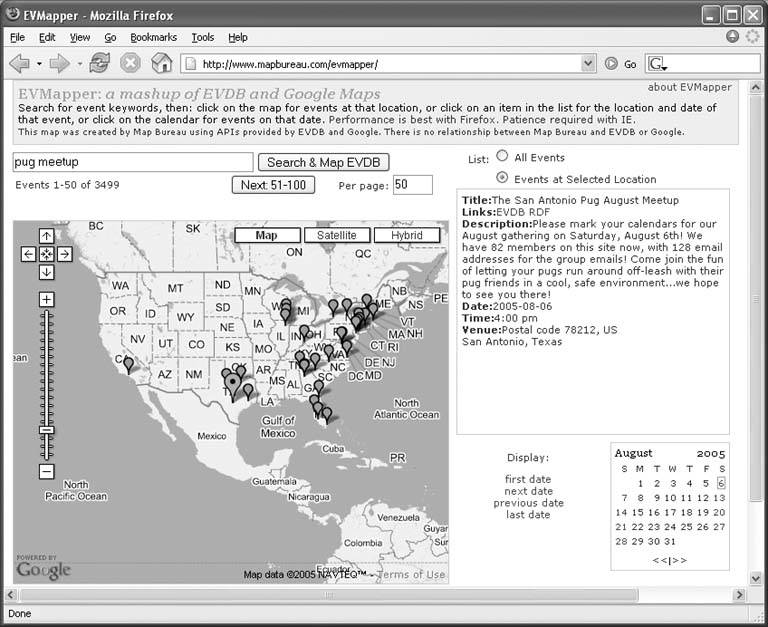Pan the map up with arrow

coord(46,236)
